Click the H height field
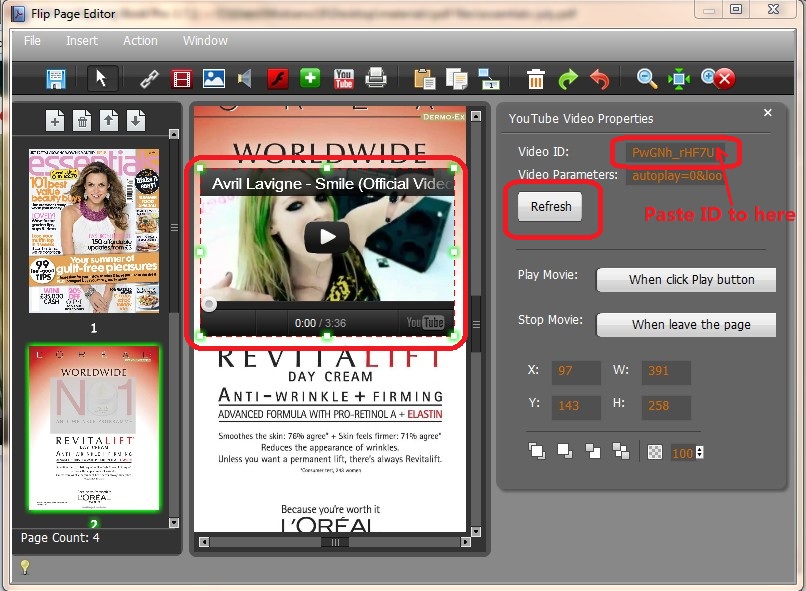This screenshot has height=591, width=806. tap(666, 407)
